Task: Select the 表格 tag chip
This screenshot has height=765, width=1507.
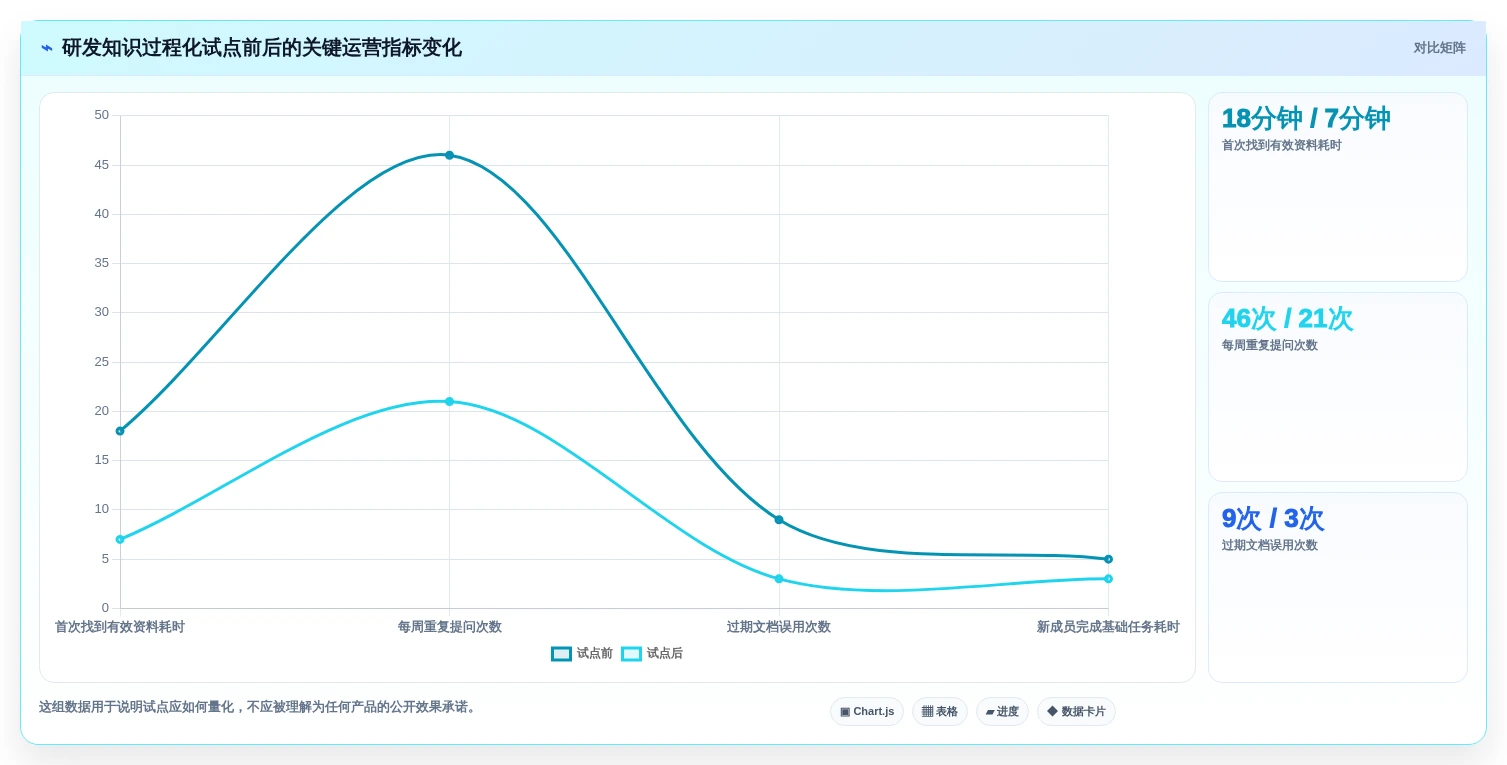Action: point(940,712)
